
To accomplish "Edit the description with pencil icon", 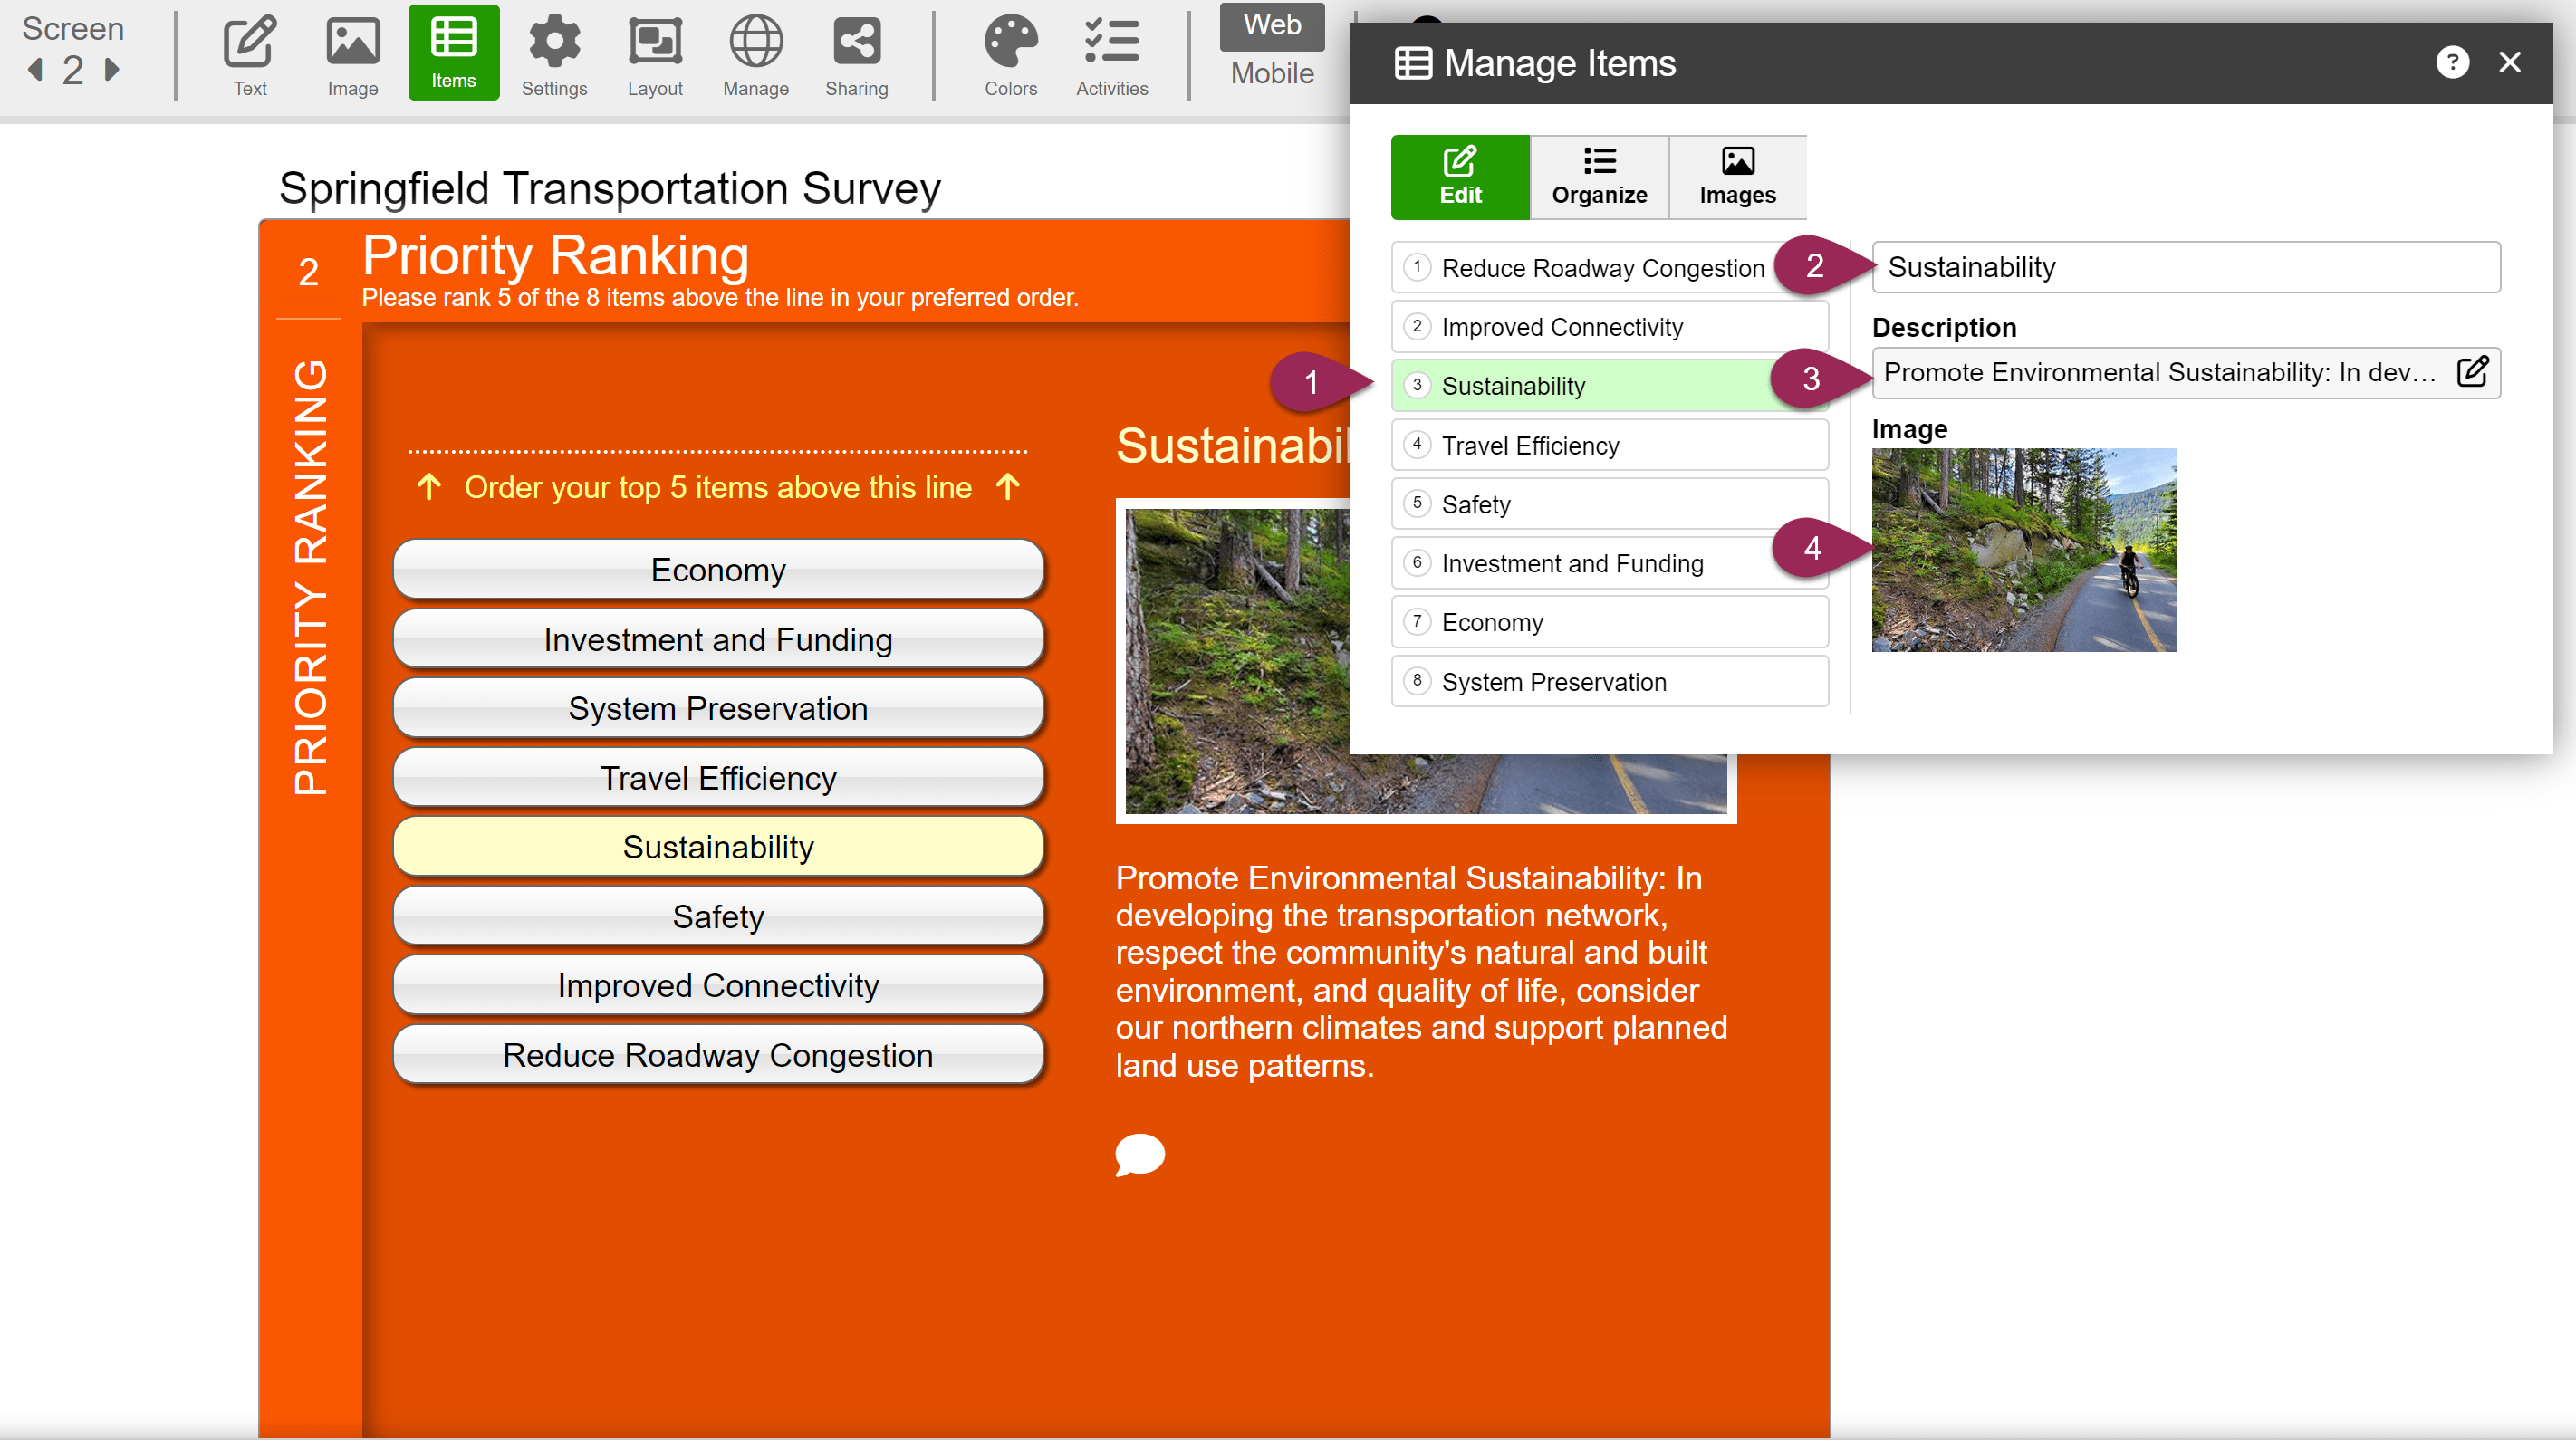I will [2471, 372].
